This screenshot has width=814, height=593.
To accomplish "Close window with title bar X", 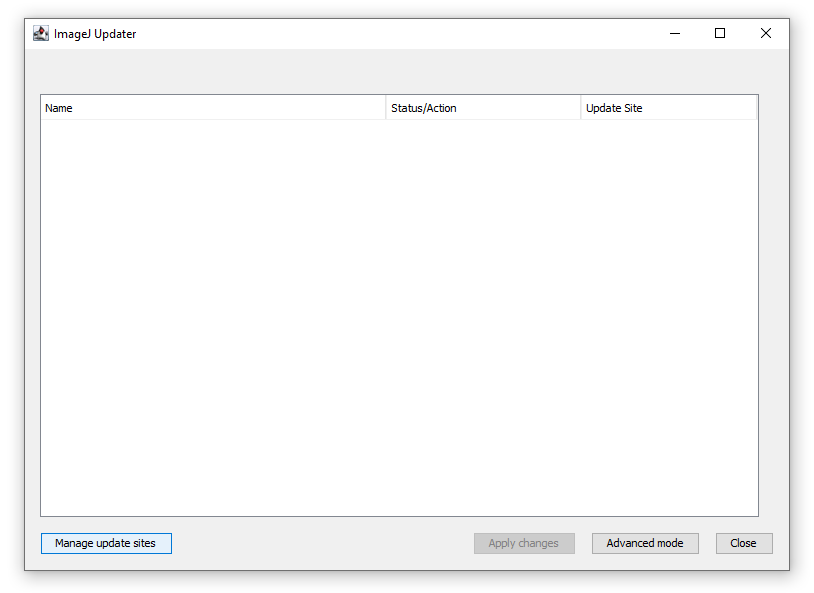I will coord(766,34).
